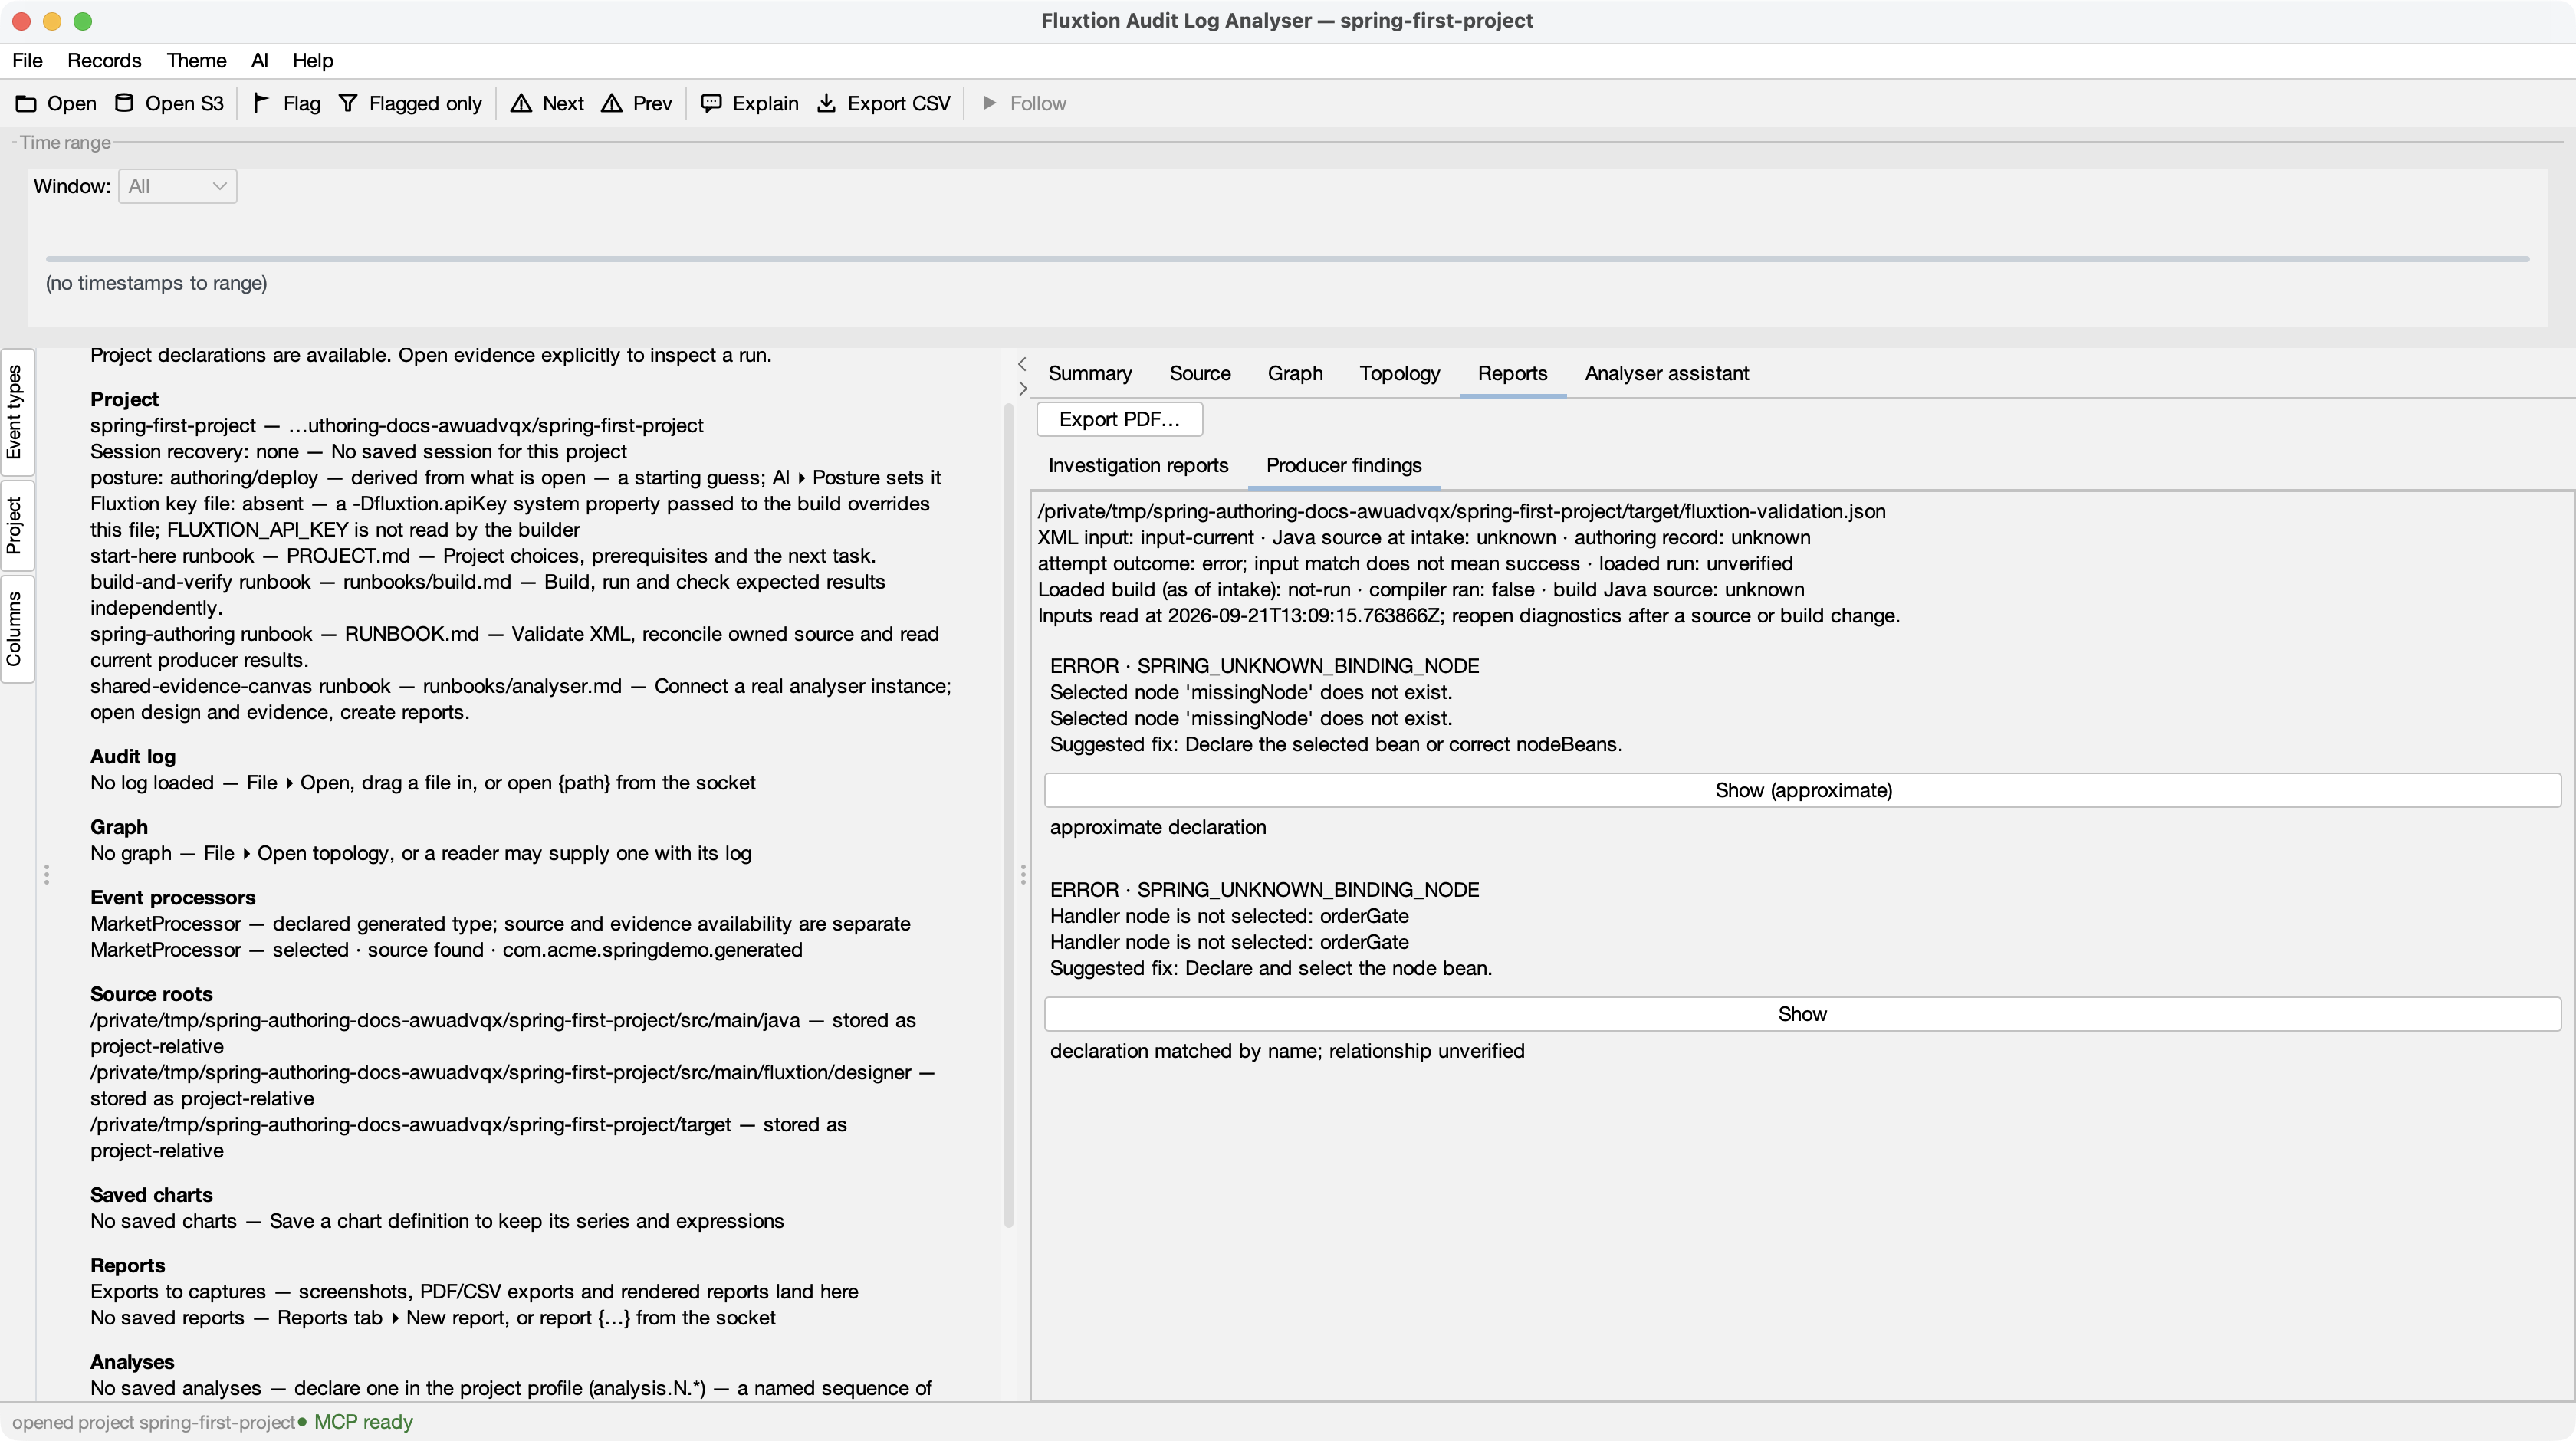Click 'Suggested fix: Declare and select the node bean.'
The image size is (2576, 1441).
coord(1270,968)
